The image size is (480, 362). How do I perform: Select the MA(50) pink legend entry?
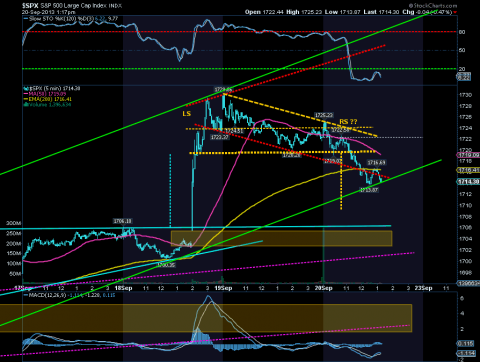47,94
